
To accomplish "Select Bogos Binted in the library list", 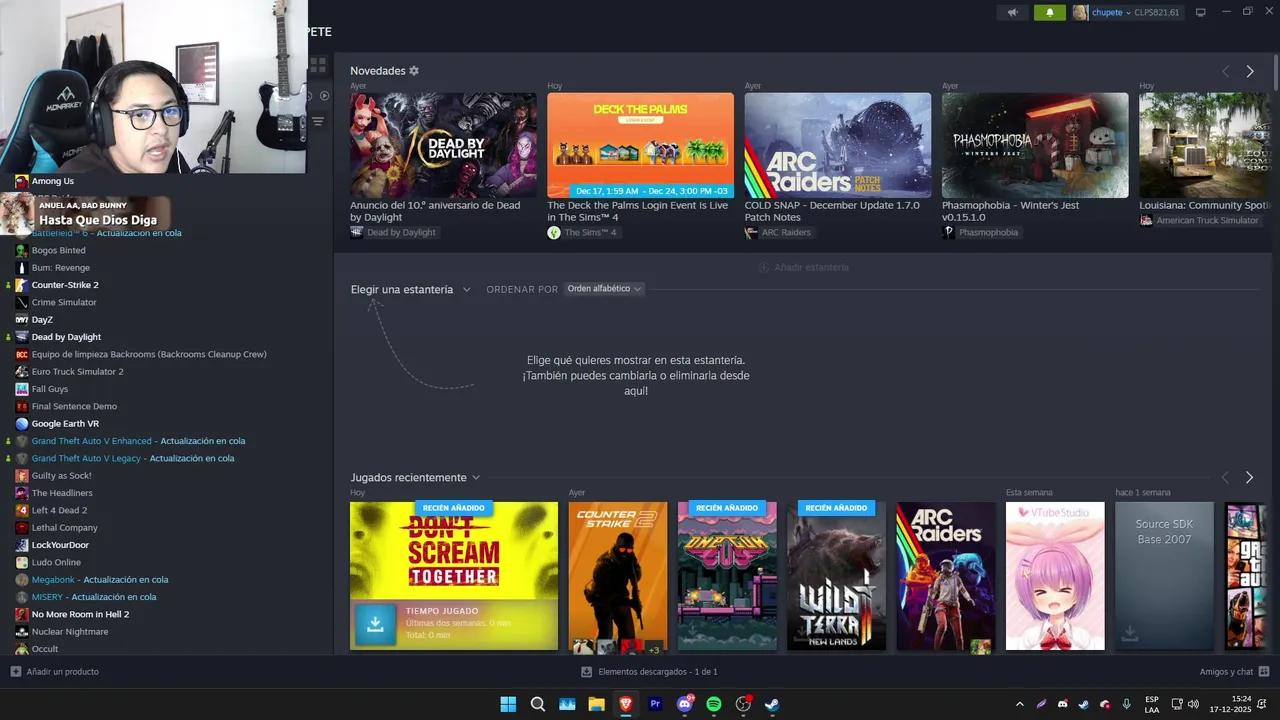I will point(58,250).
